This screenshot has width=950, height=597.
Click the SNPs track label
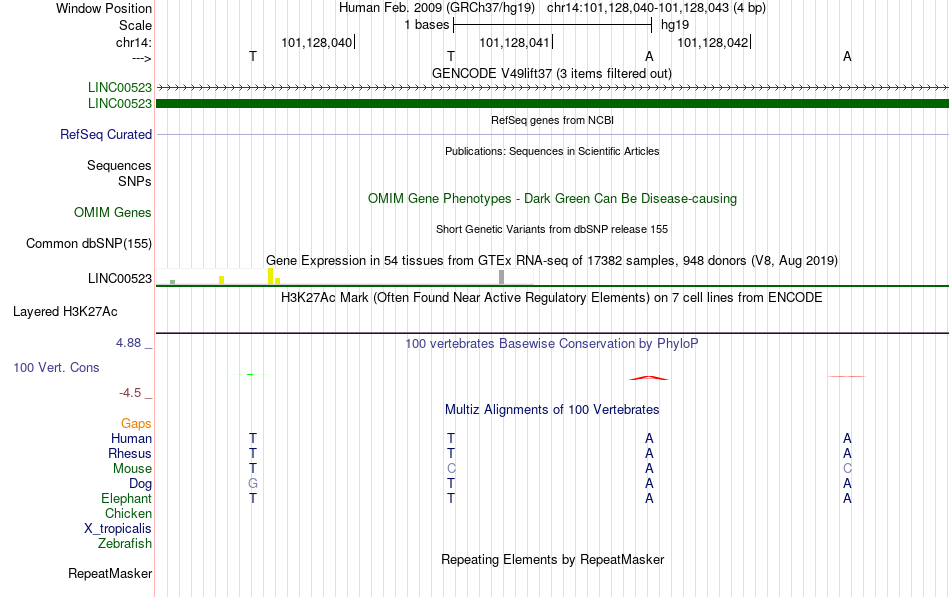[x=135, y=181]
